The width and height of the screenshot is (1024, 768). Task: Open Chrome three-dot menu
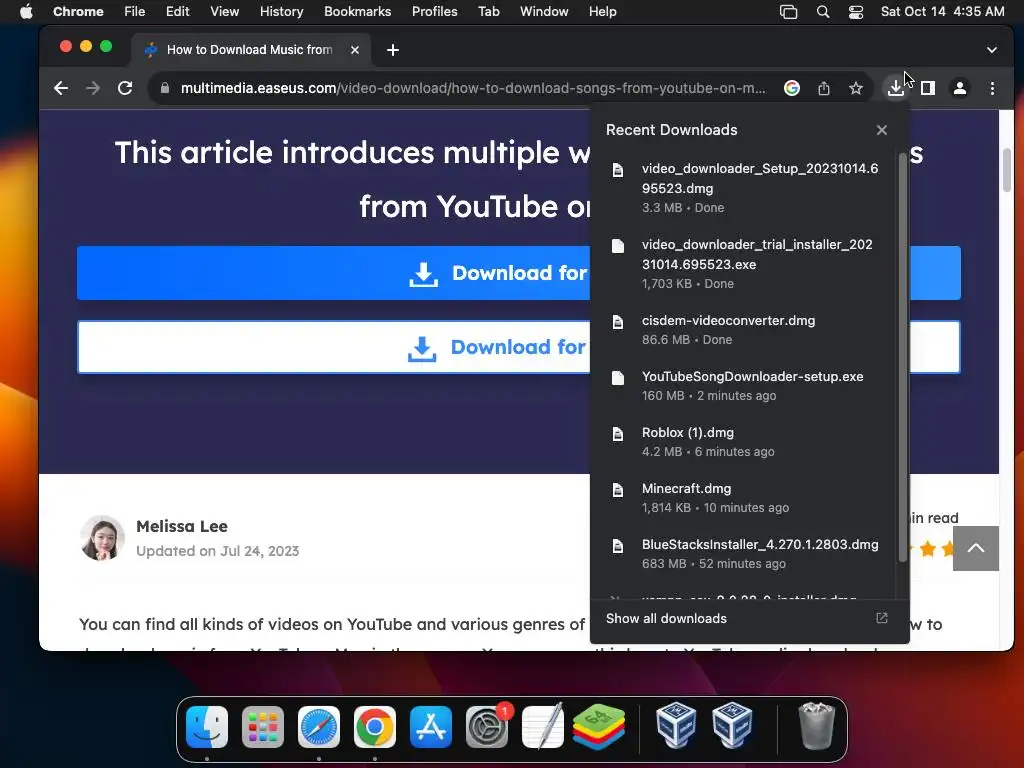[992, 88]
